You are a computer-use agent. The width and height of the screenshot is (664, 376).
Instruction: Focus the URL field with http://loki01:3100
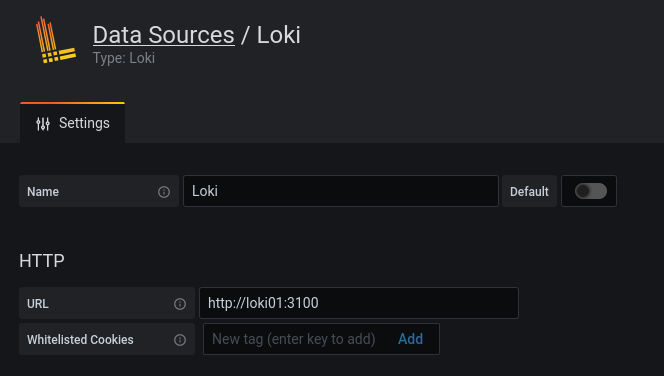coord(359,303)
